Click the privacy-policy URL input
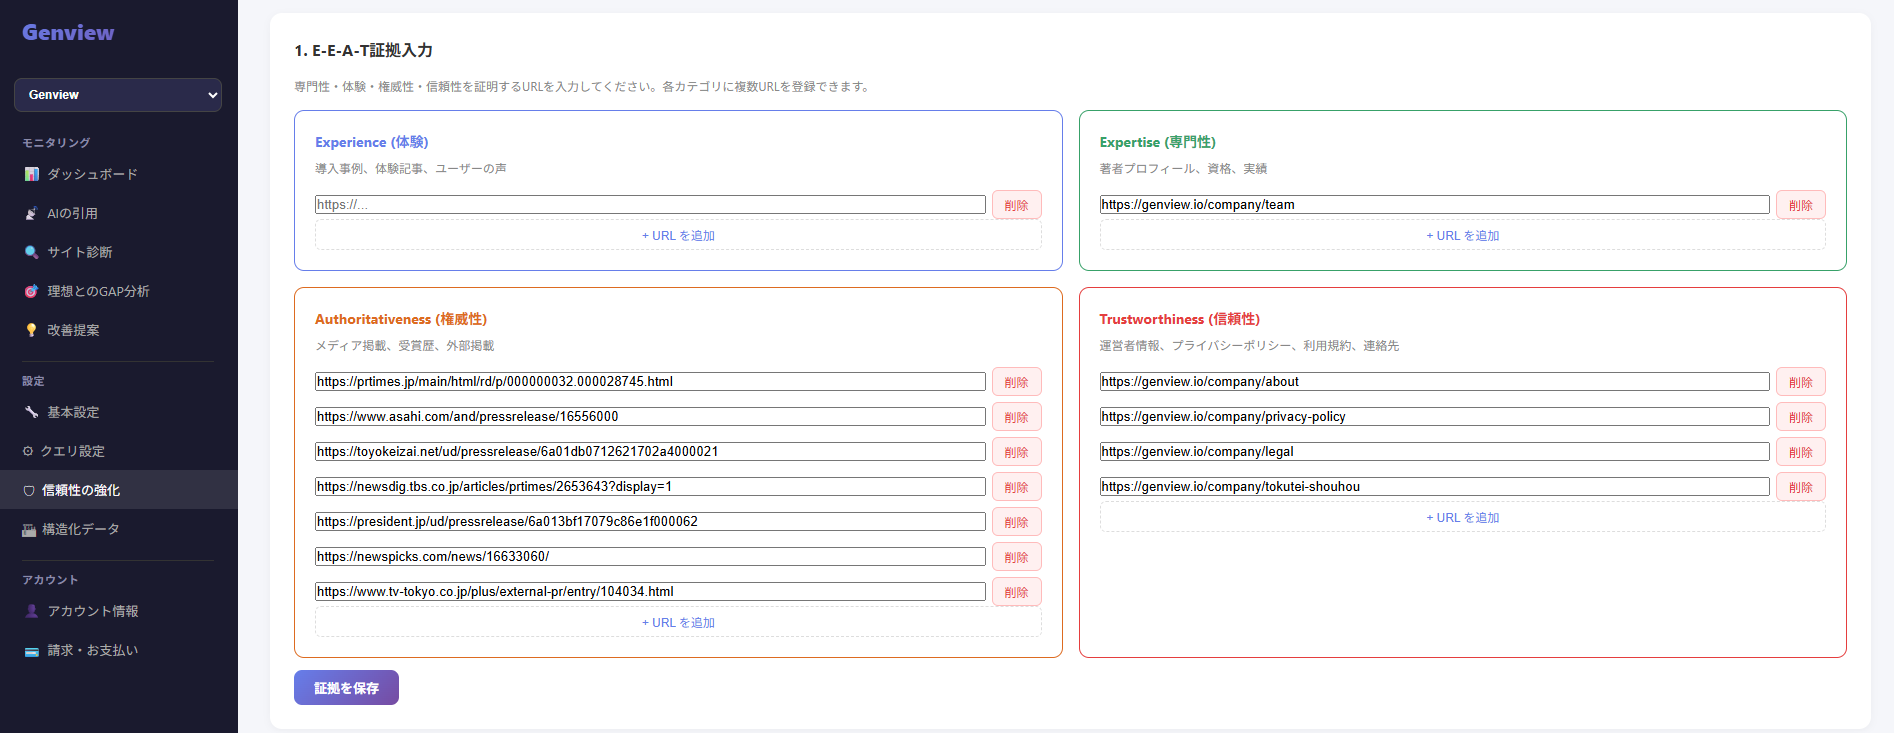The height and width of the screenshot is (733, 1894). (x=1434, y=417)
